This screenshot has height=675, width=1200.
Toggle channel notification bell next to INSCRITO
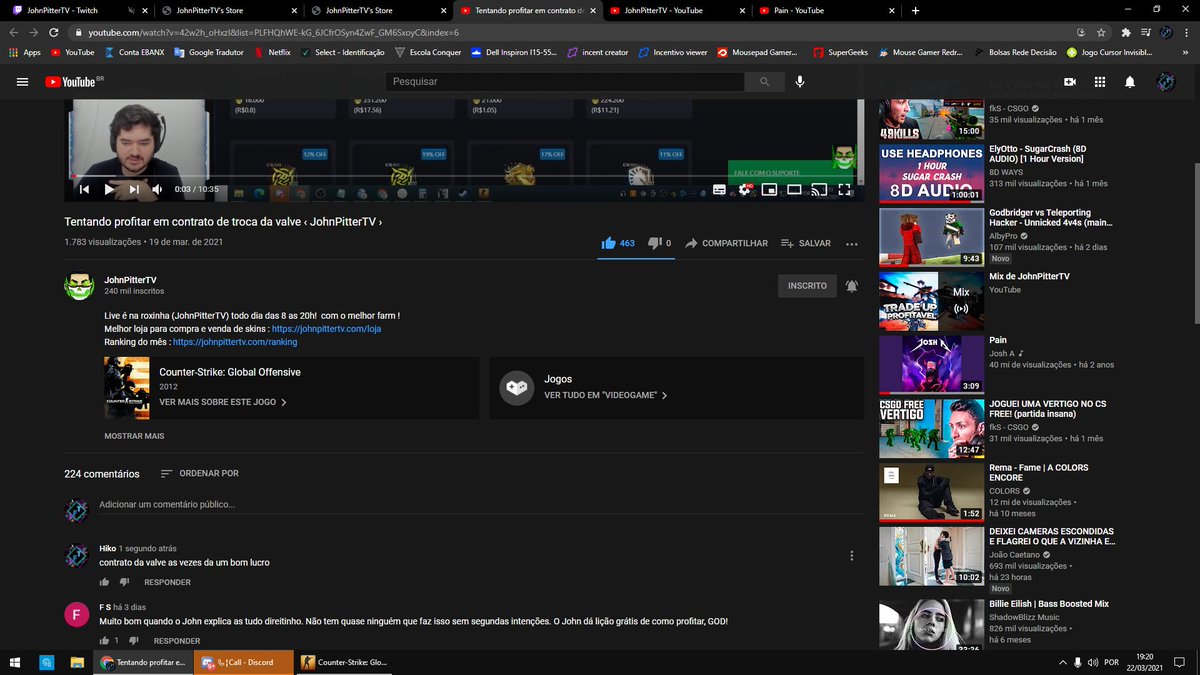pyautogui.click(x=851, y=286)
